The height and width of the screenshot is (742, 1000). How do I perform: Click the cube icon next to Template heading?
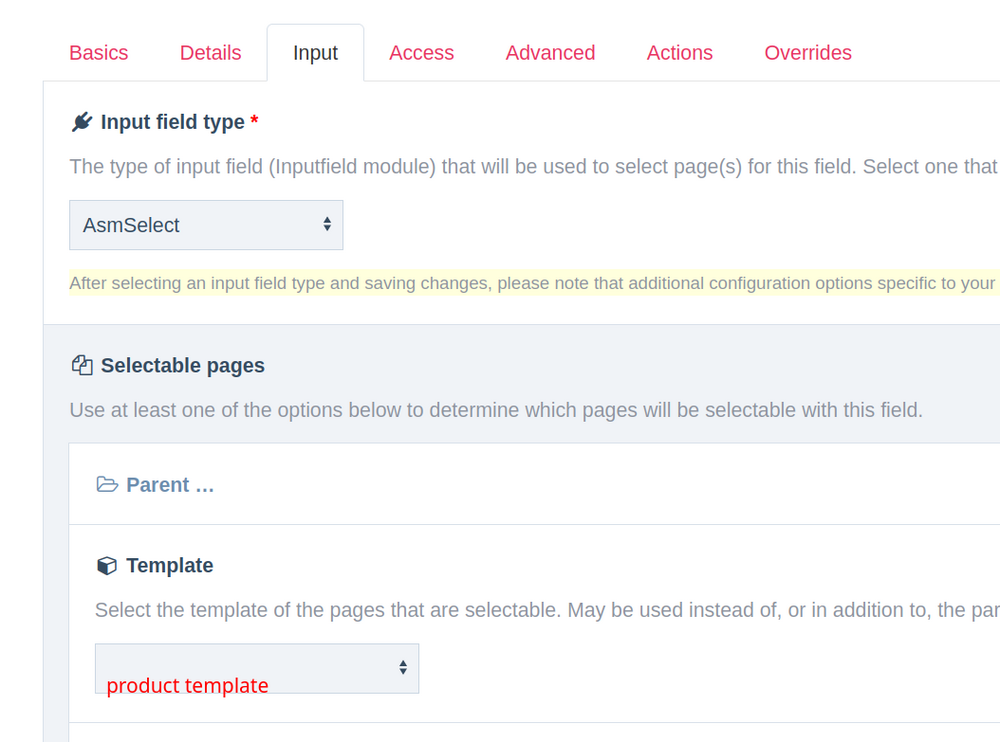(x=107, y=565)
